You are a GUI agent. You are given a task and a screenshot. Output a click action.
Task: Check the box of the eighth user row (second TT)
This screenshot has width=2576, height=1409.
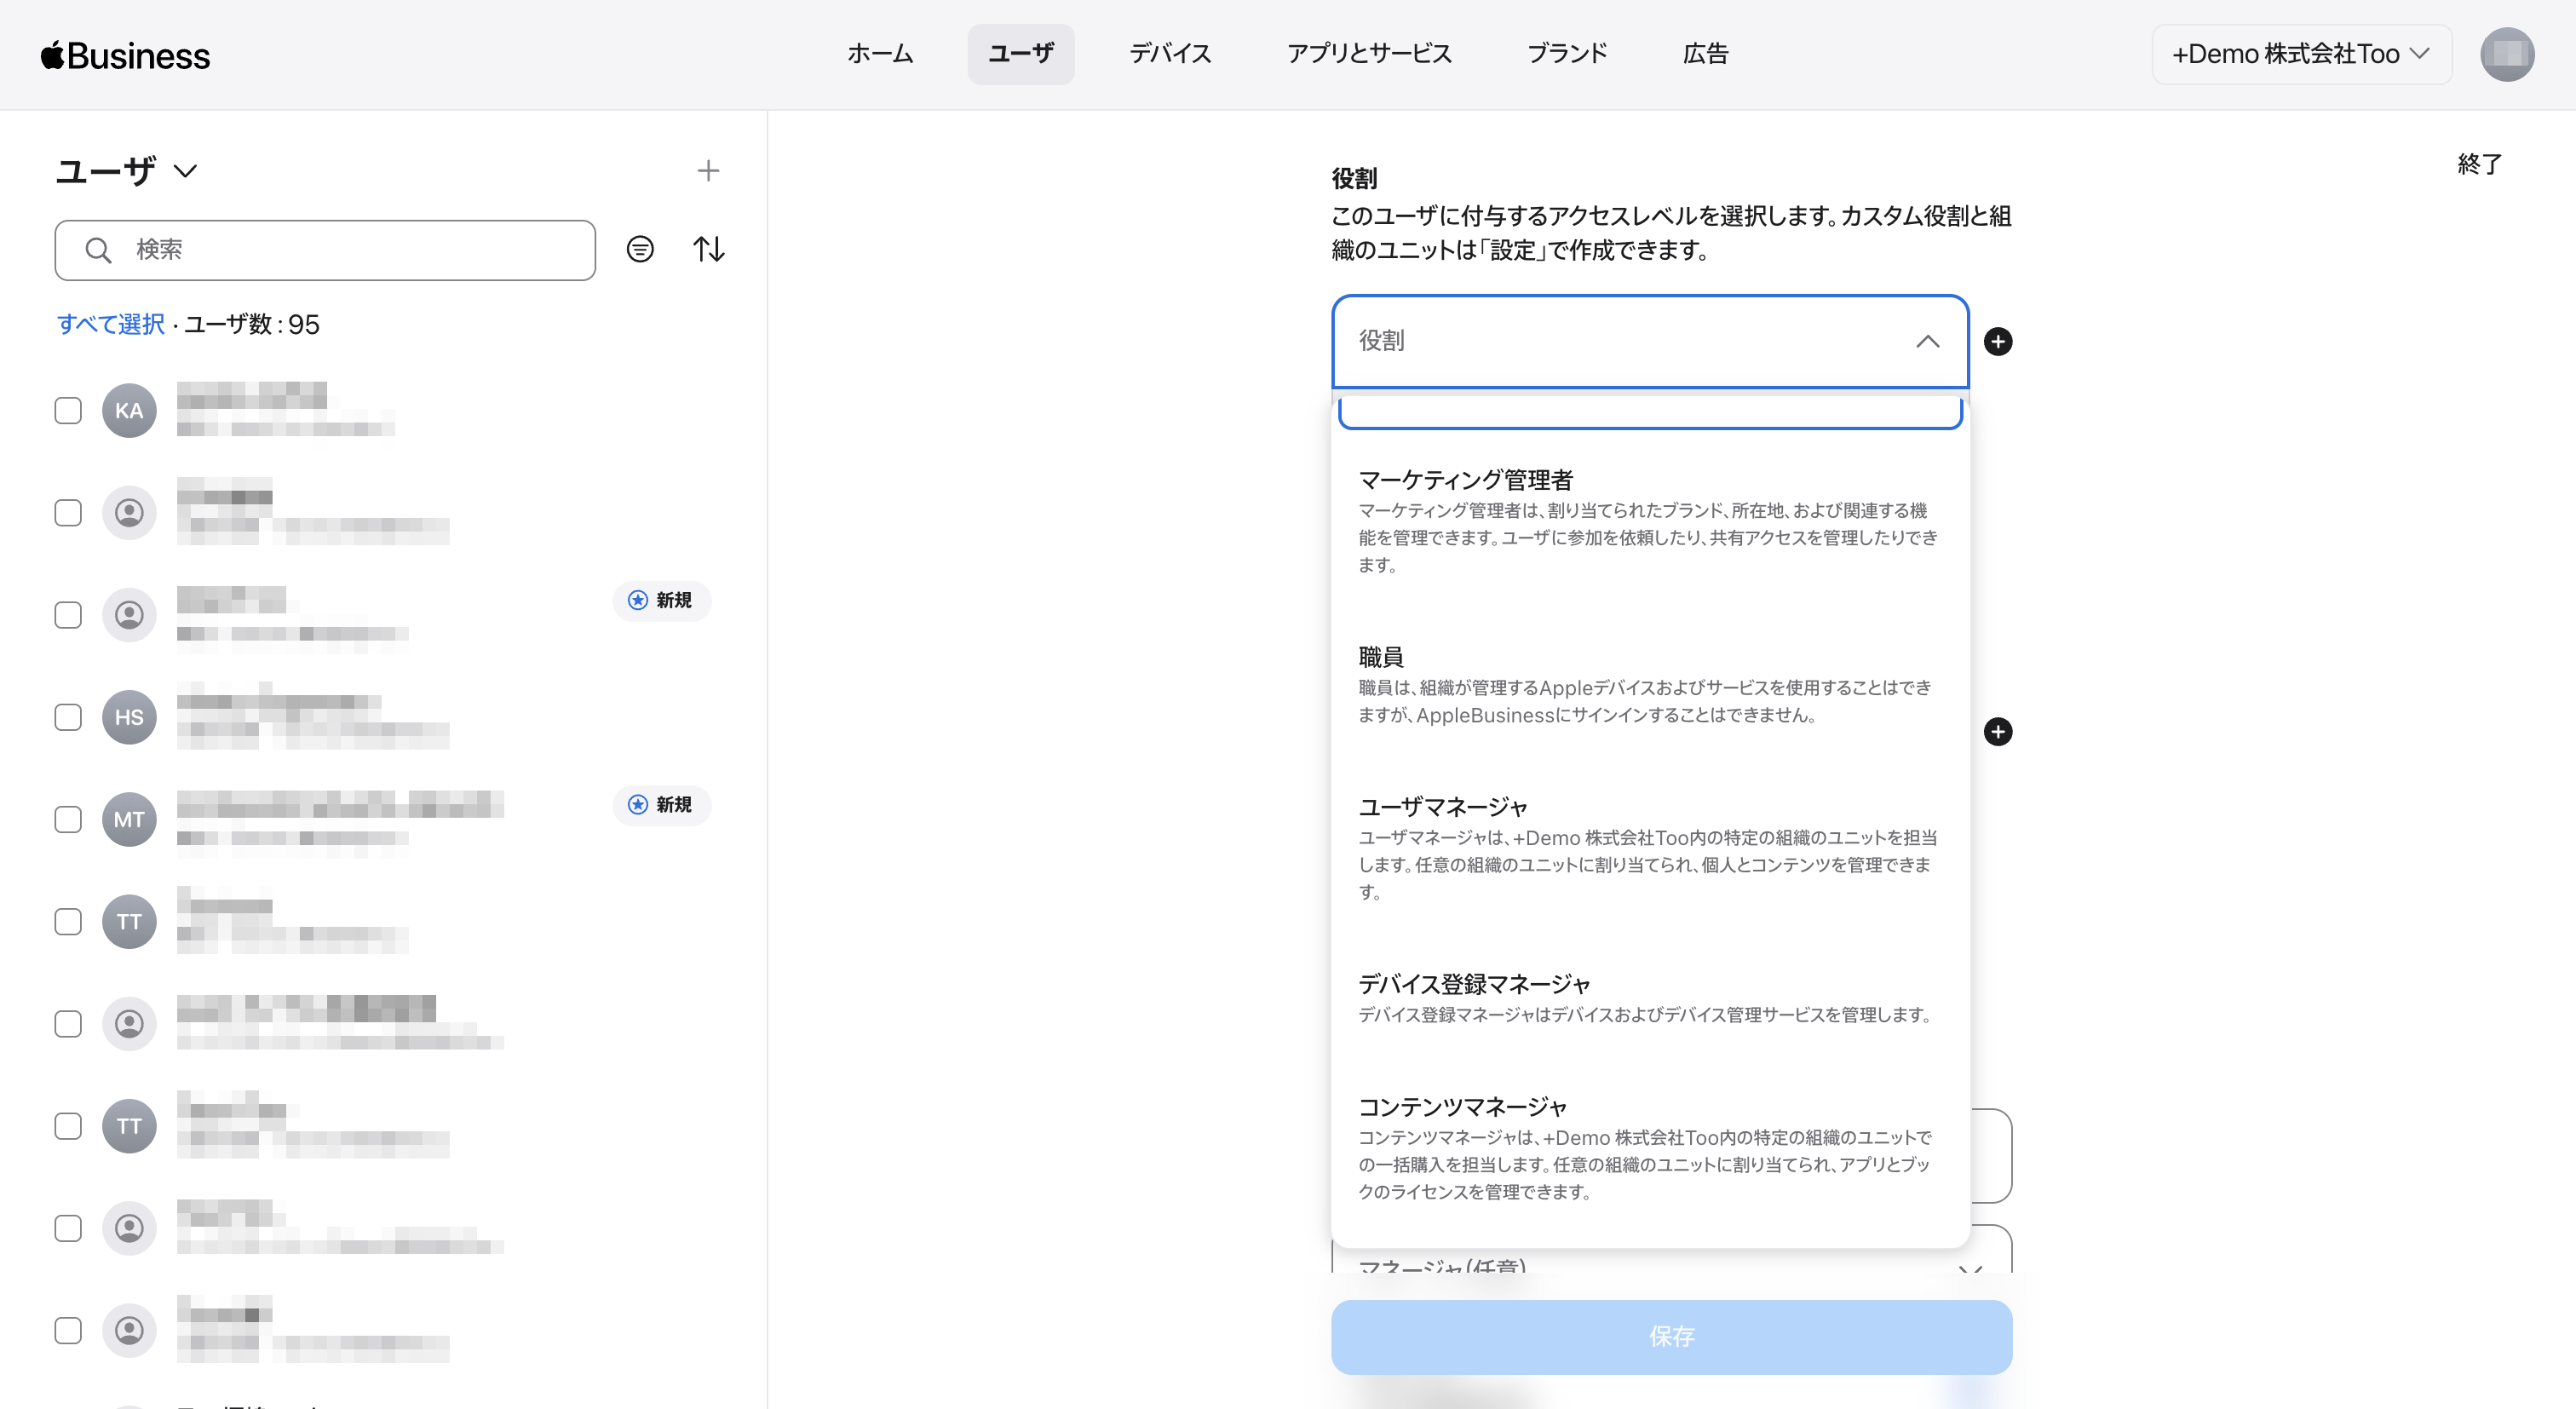pos(68,1125)
